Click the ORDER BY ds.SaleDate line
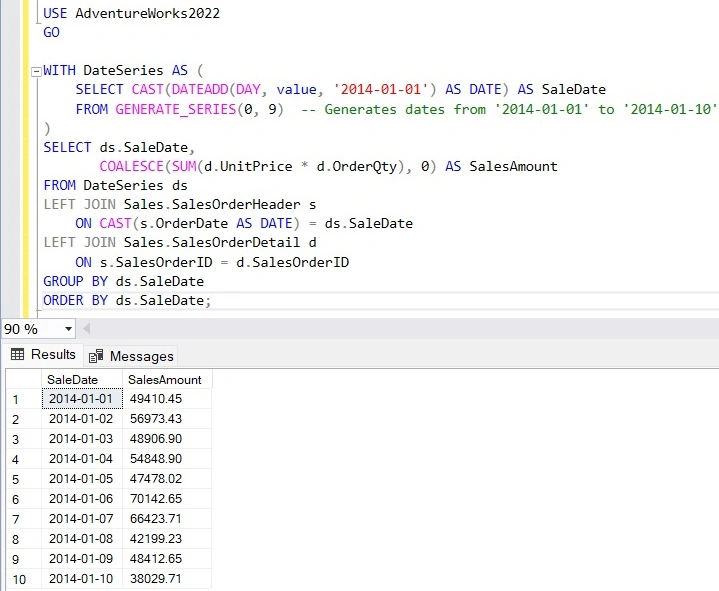The width and height of the screenshot is (719, 591). (127, 300)
